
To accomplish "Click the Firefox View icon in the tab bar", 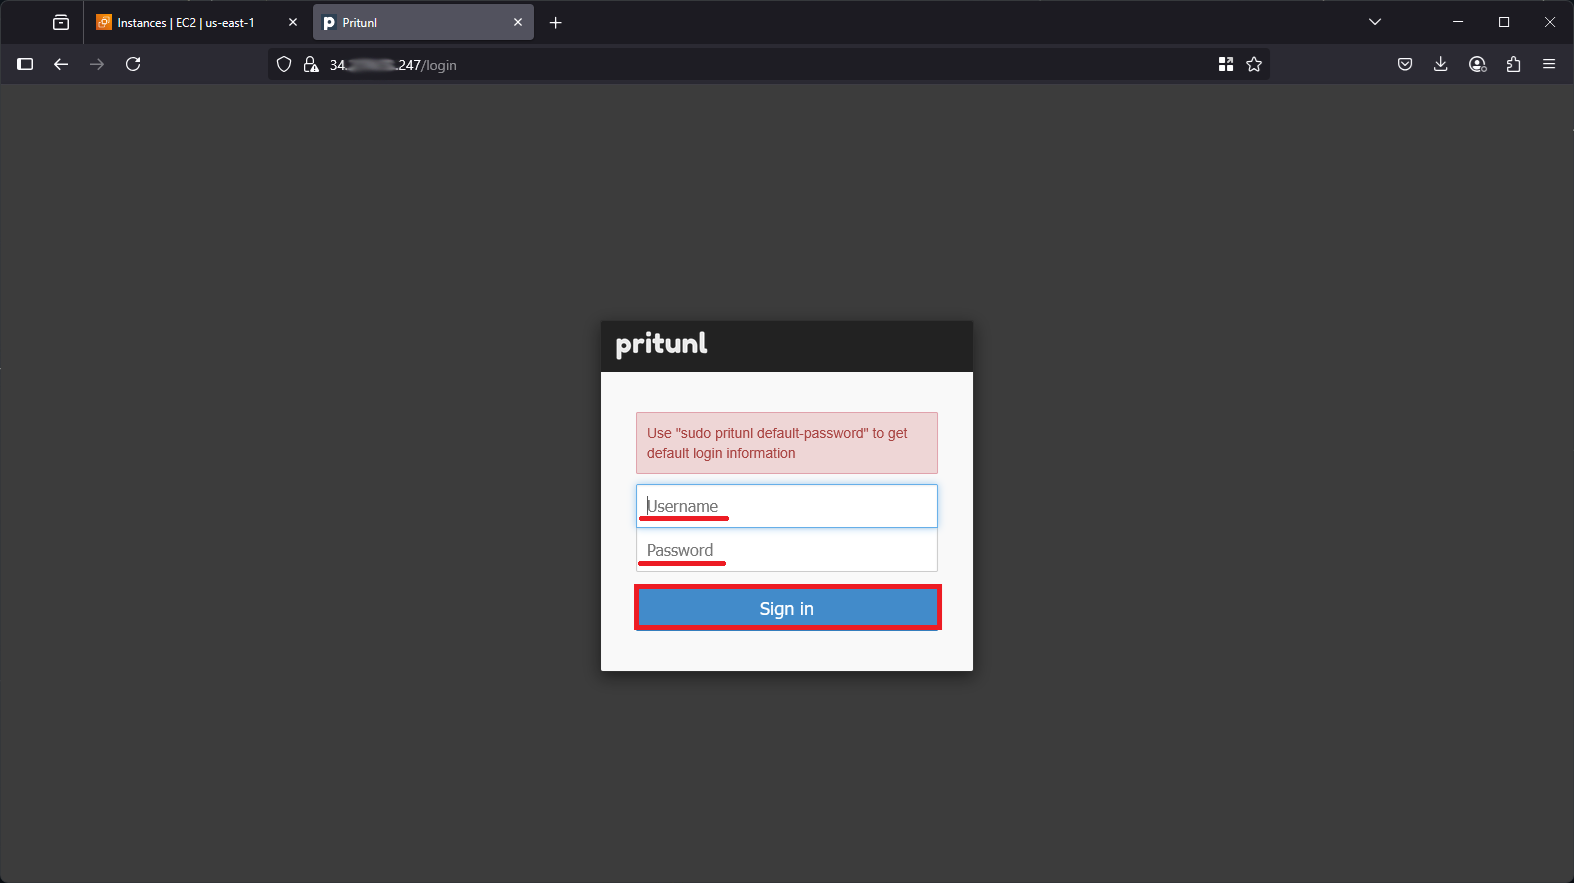I will 61,22.
